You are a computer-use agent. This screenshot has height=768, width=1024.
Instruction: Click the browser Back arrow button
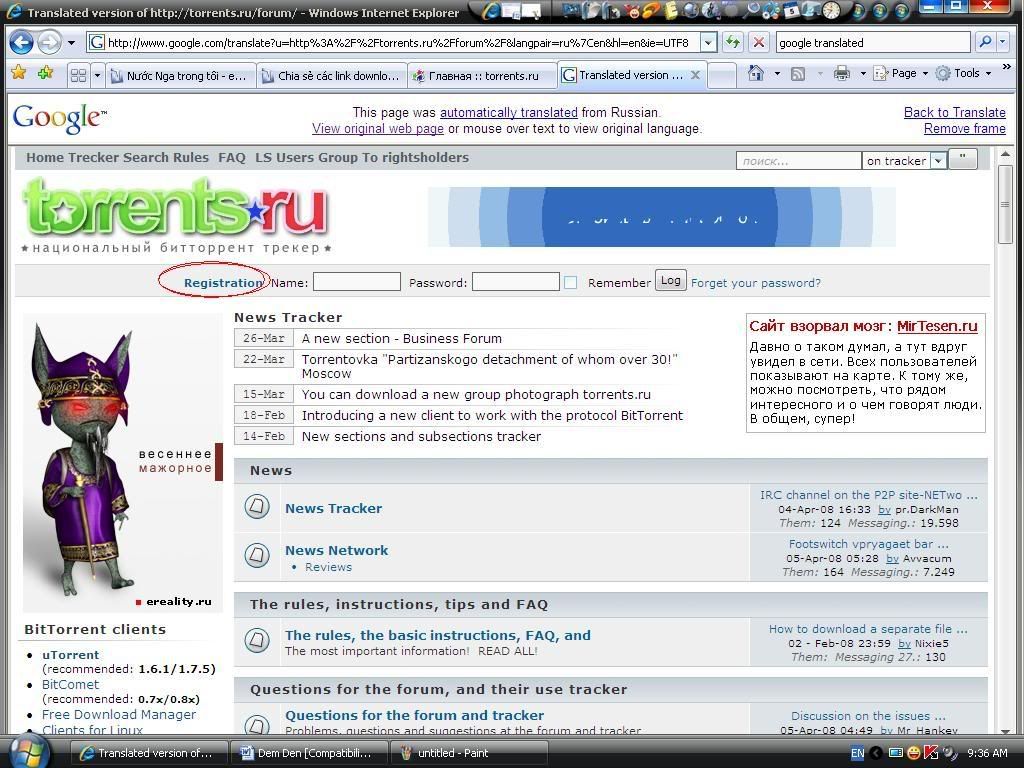21,43
